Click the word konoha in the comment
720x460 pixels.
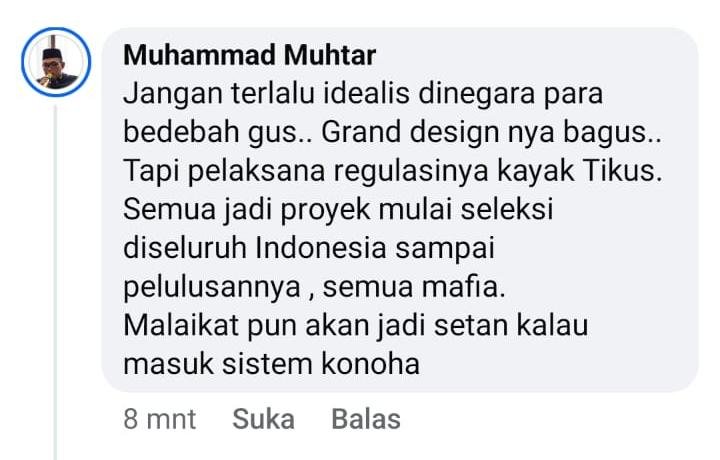tap(370, 364)
